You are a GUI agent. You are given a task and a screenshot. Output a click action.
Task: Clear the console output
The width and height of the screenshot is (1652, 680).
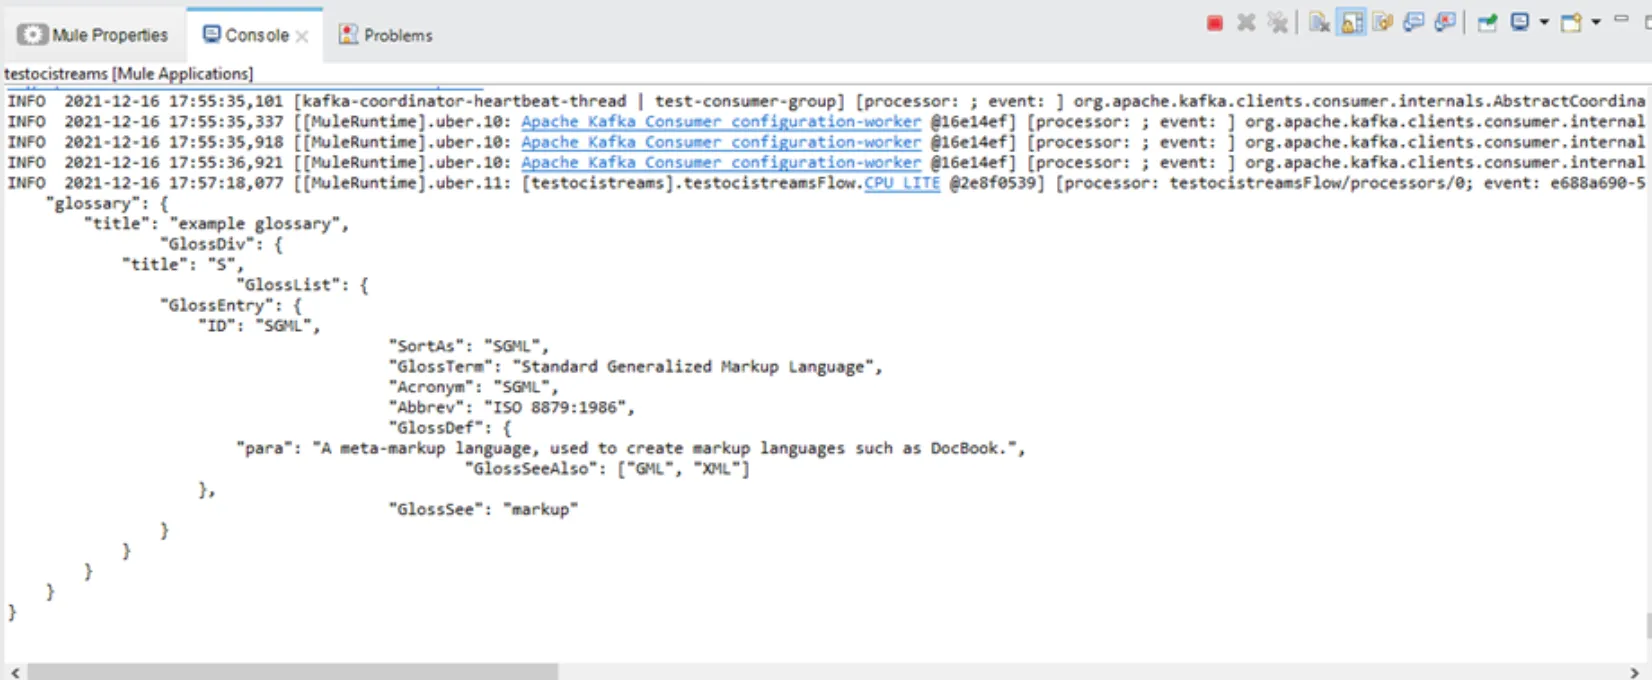[1319, 23]
